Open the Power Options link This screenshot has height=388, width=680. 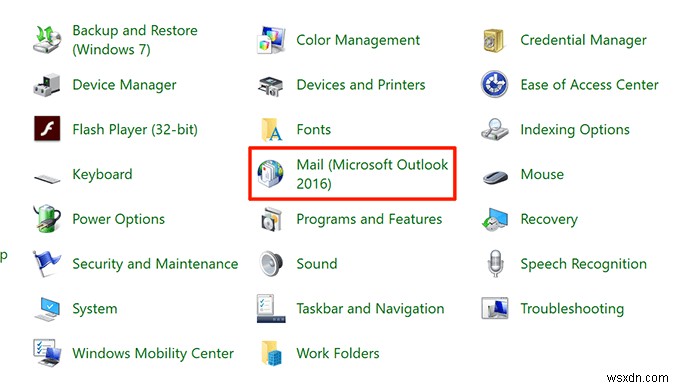118,219
